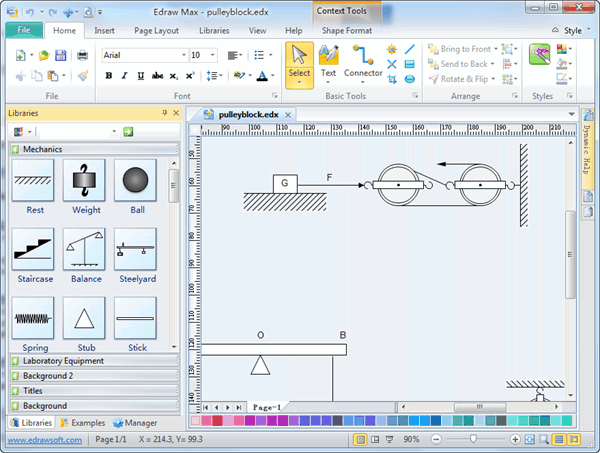
Task: Pick the Spring shape icon
Action: [35, 317]
